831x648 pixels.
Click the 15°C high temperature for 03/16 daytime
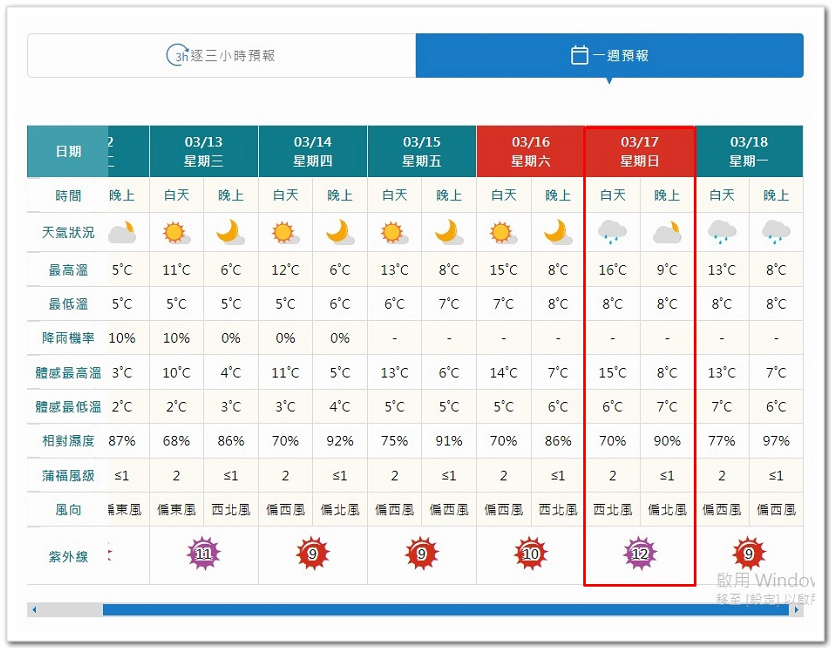click(503, 270)
